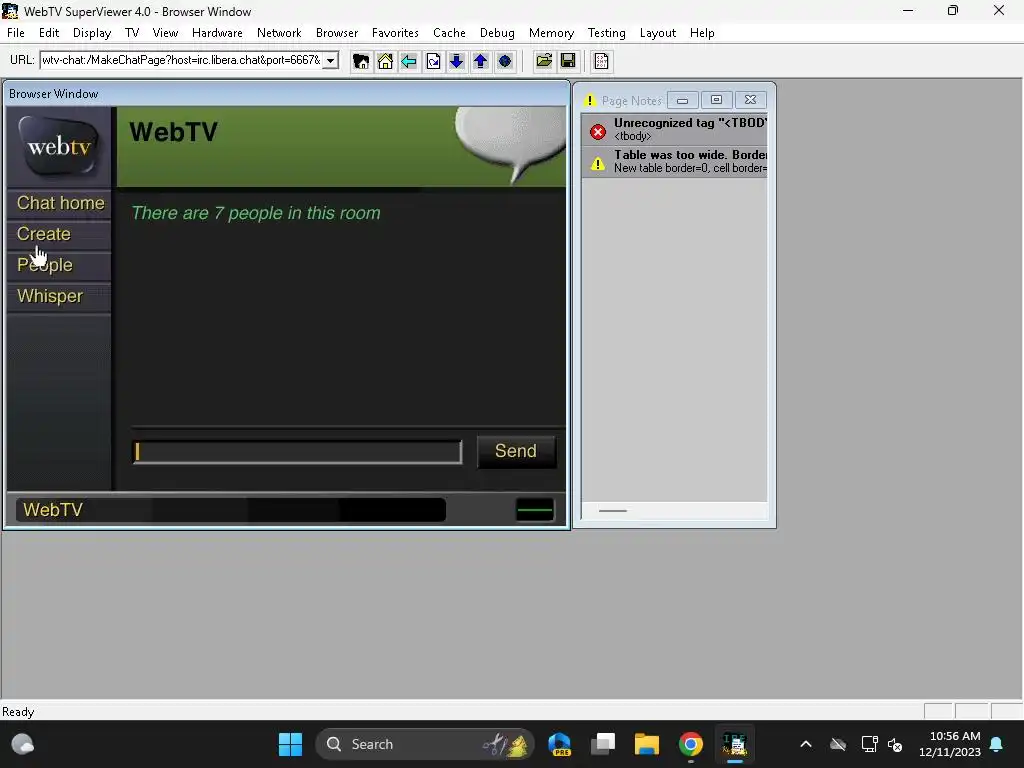1024x768 pixels.
Task: Click 'There are 7 people in this room'
Action: pos(255,213)
